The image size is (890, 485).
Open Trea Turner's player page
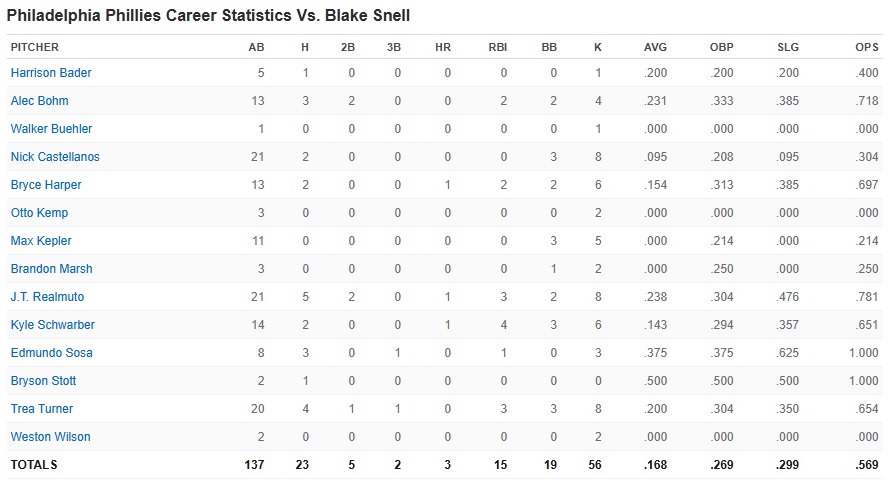[x=42, y=409]
